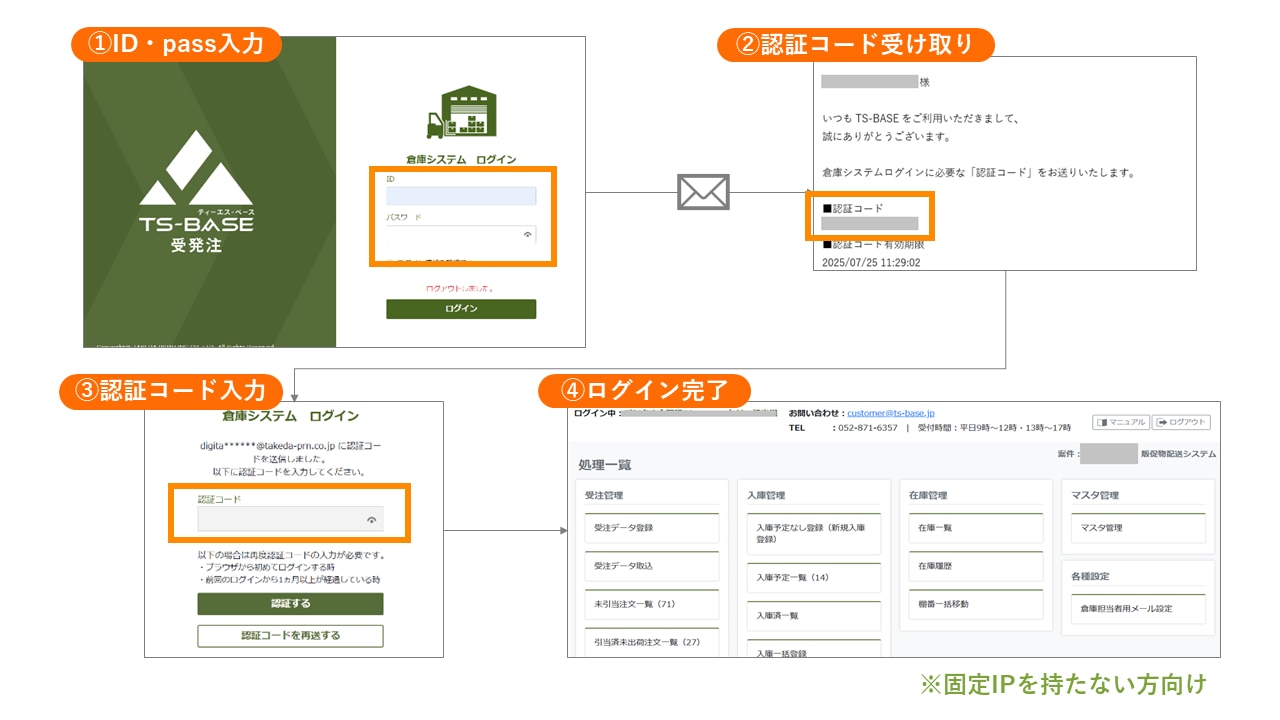Open 入庫予定一覧 (14) menu item

point(813,578)
